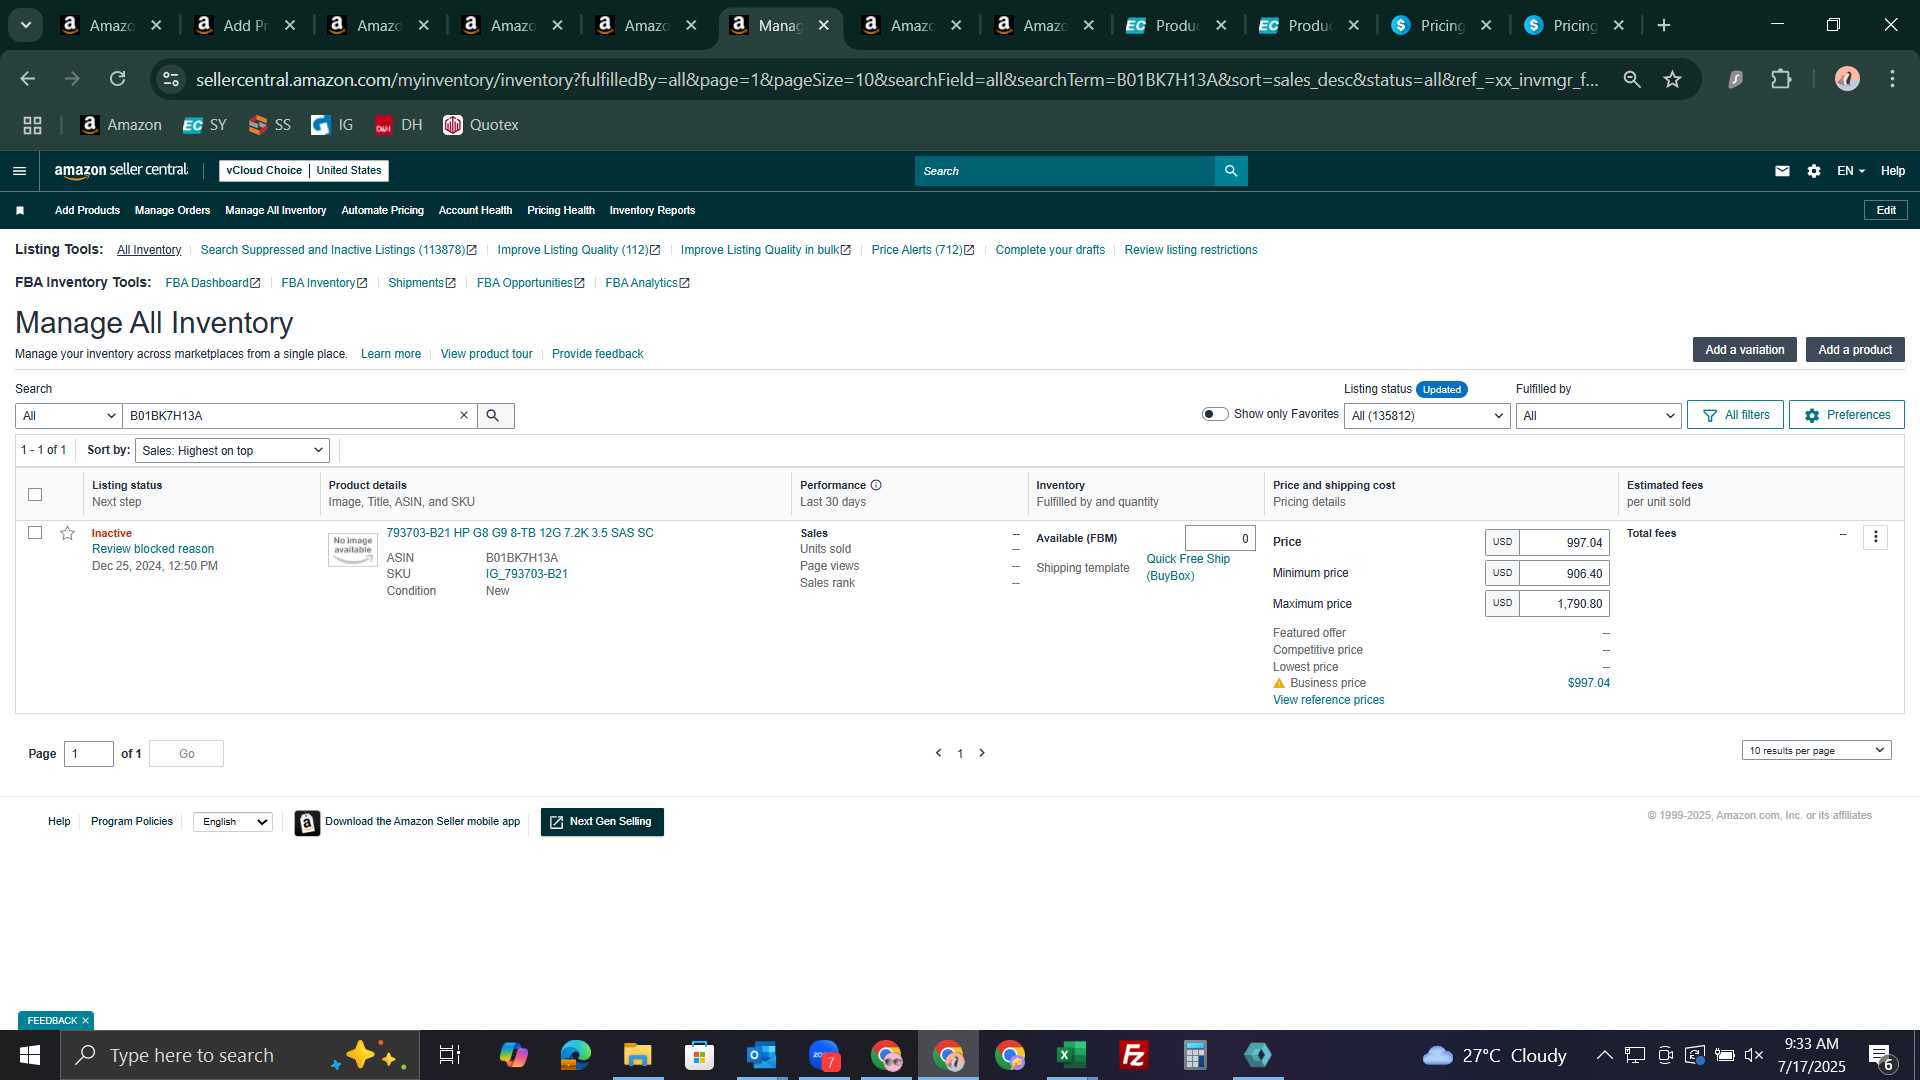Open View reference prices link
The image size is (1920, 1080).
[1328, 700]
